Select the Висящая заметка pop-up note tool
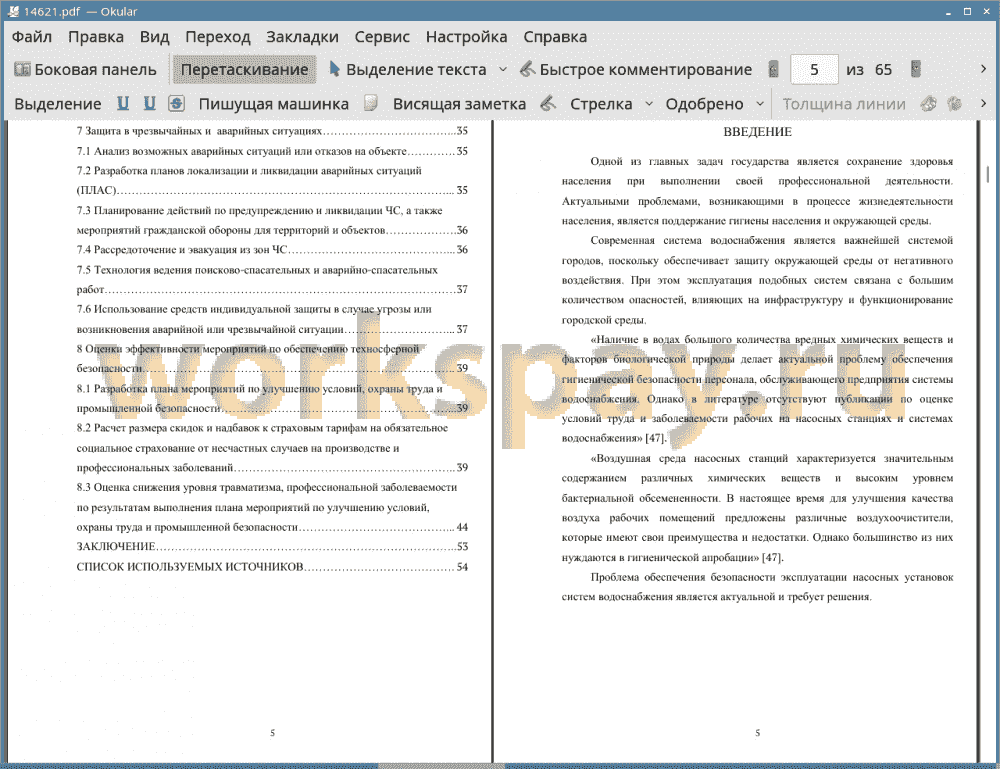Screen dimensions: 1000x769 pyautogui.click(x=459, y=104)
